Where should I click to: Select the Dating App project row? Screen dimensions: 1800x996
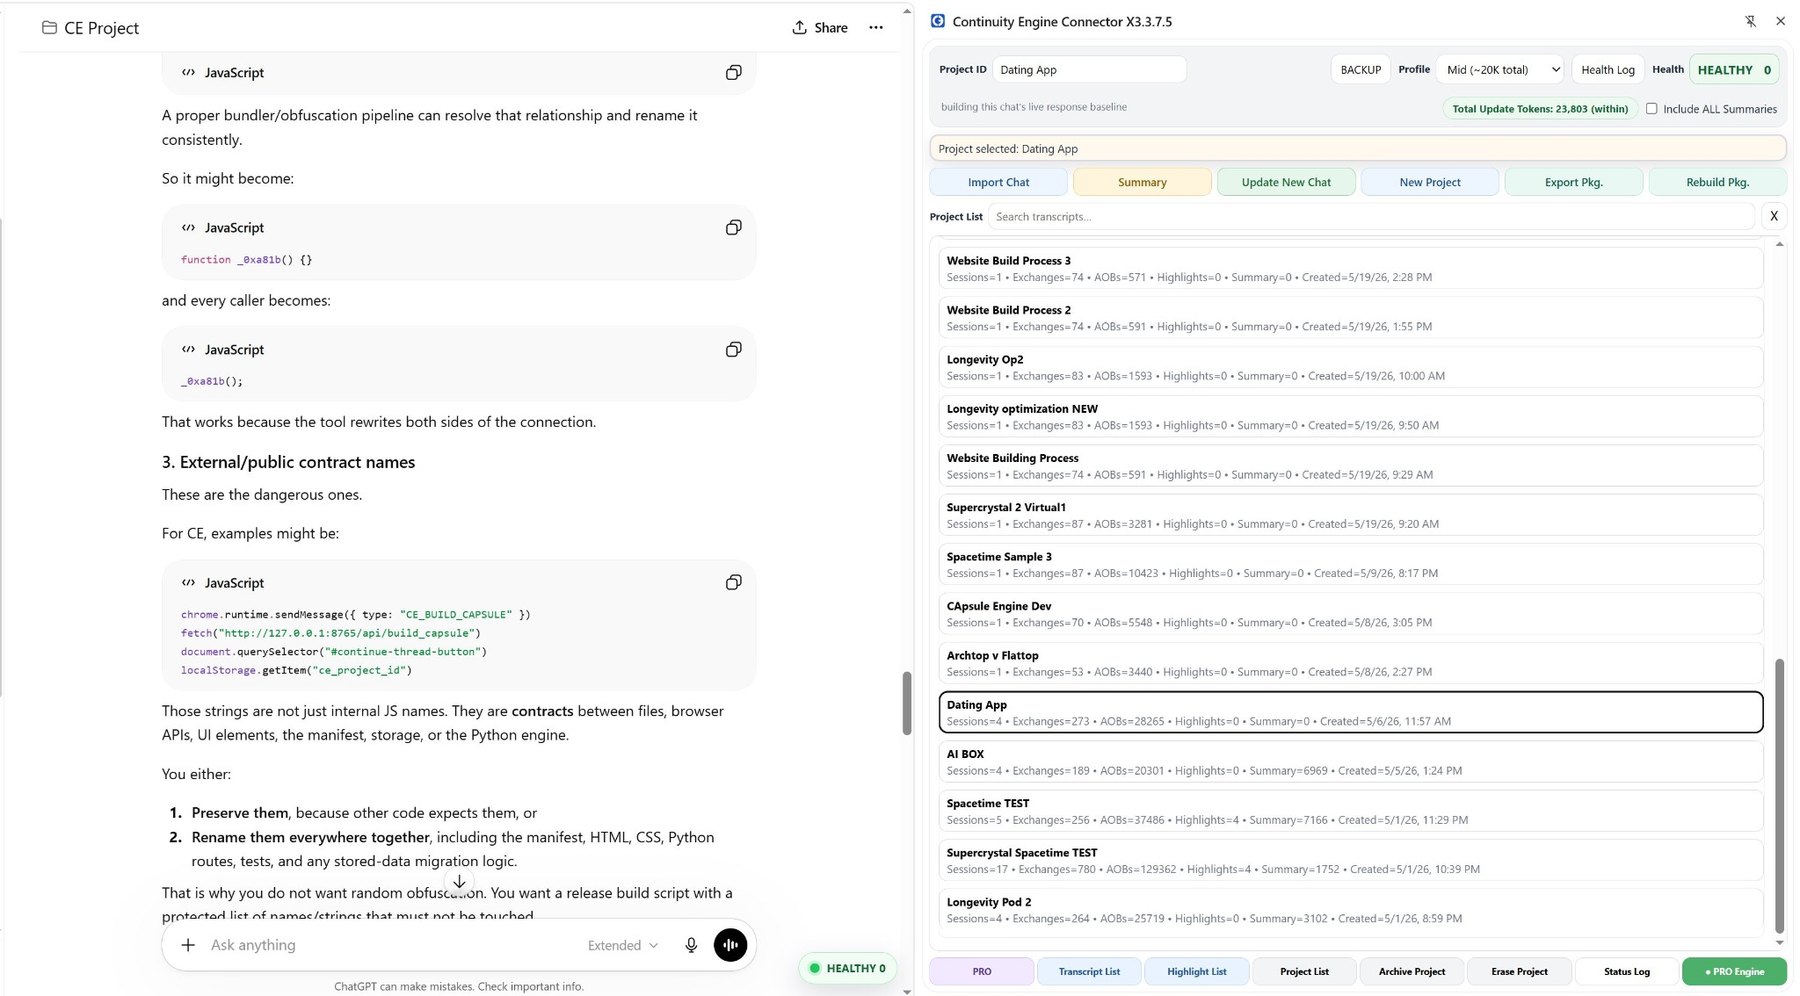(x=1350, y=712)
